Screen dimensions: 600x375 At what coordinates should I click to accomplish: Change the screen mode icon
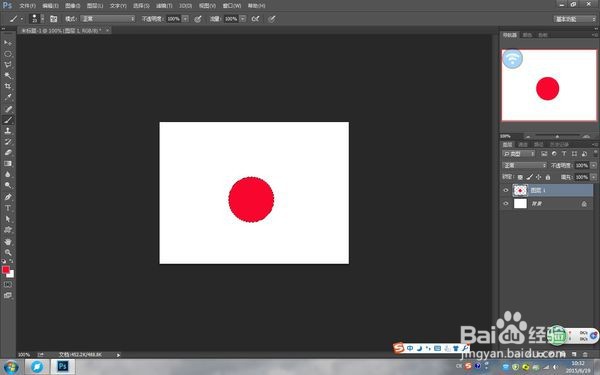(x=8, y=295)
